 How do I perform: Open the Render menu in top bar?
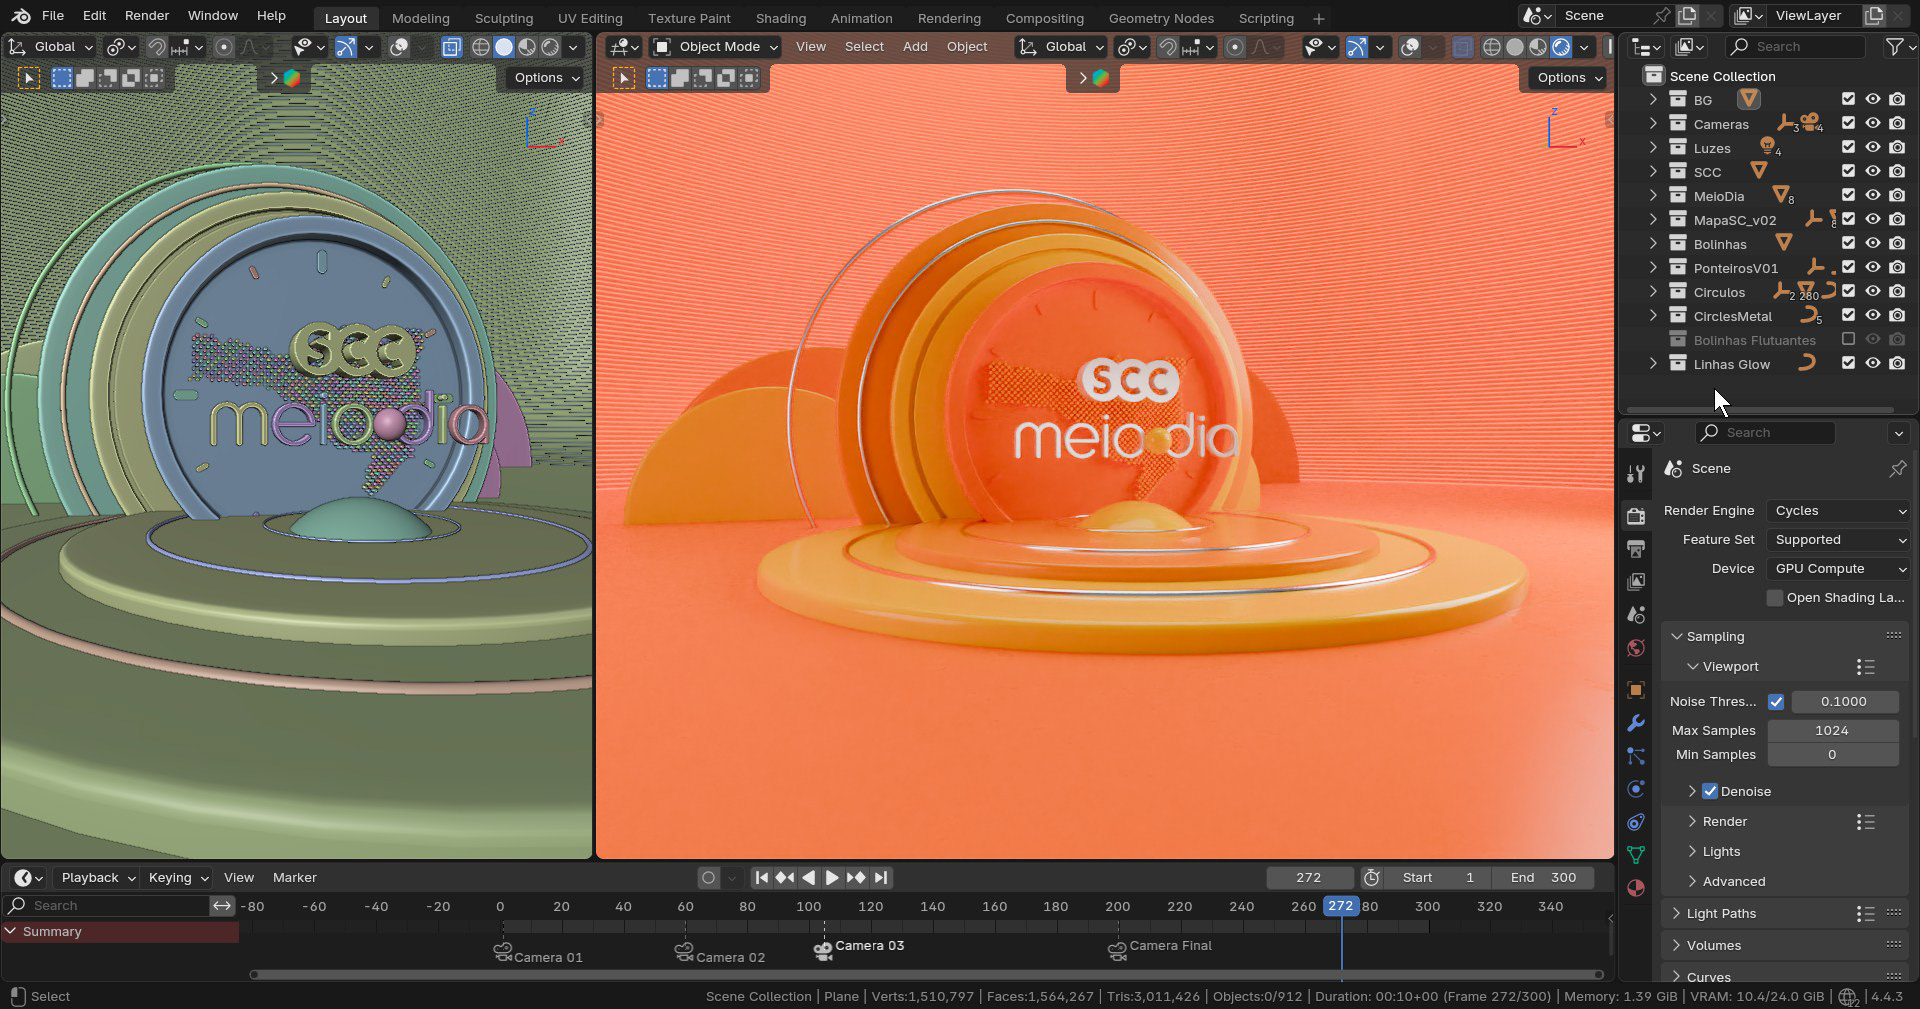[147, 16]
